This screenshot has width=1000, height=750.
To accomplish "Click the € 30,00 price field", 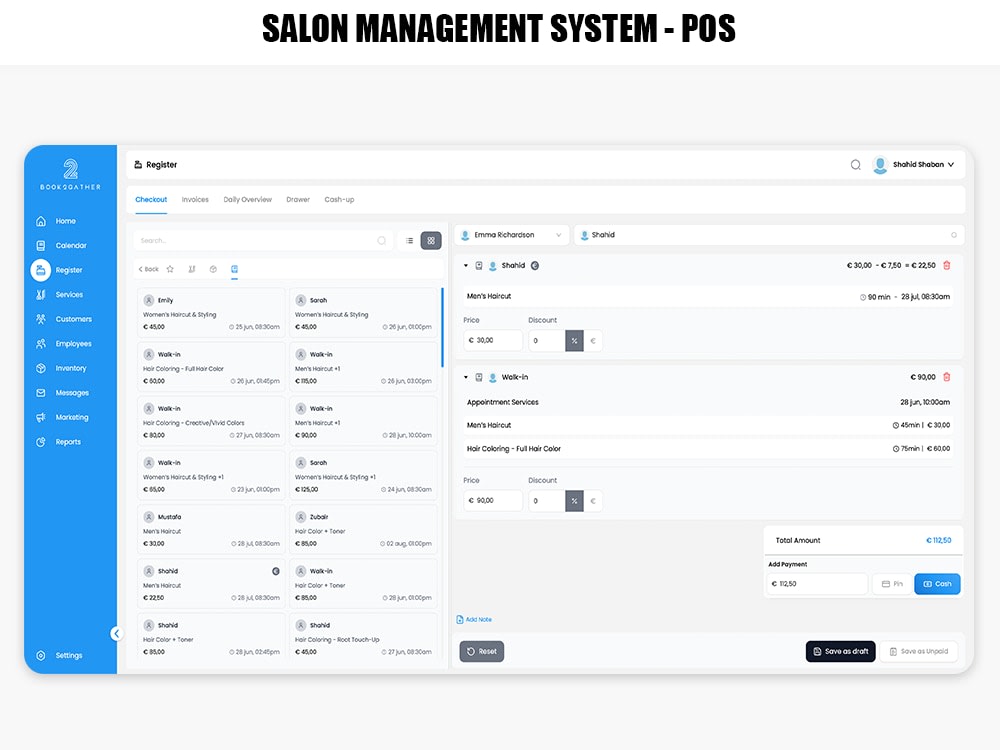I will click(x=493, y=341).
